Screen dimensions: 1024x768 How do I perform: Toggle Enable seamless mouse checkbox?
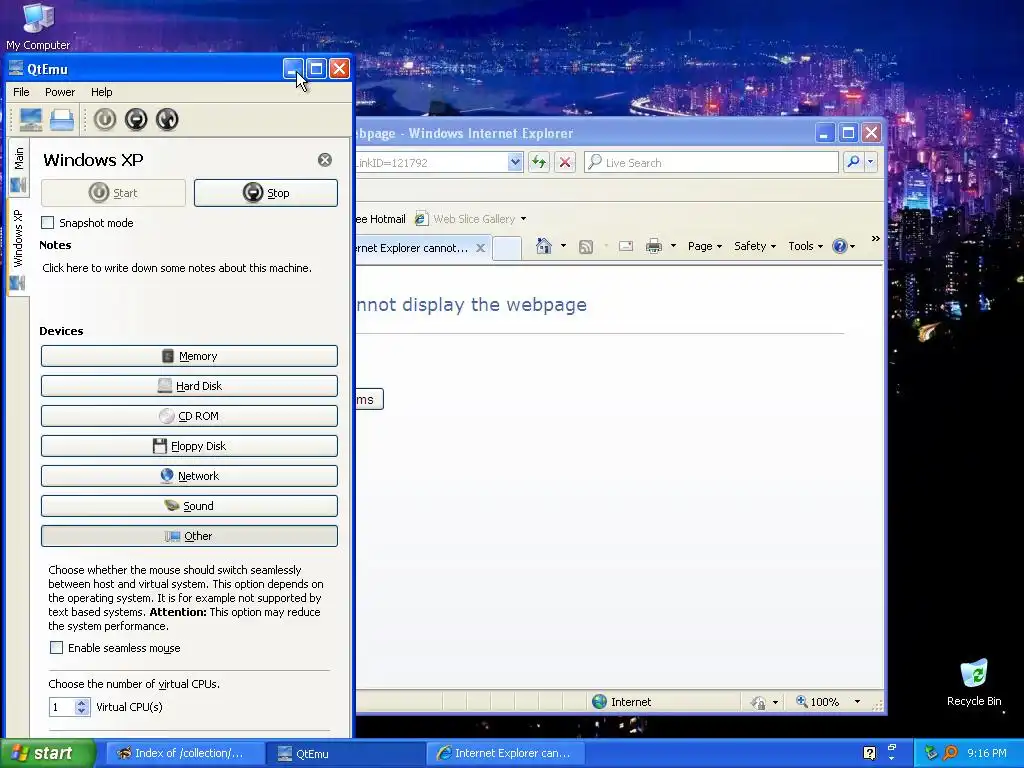point(57,648)
